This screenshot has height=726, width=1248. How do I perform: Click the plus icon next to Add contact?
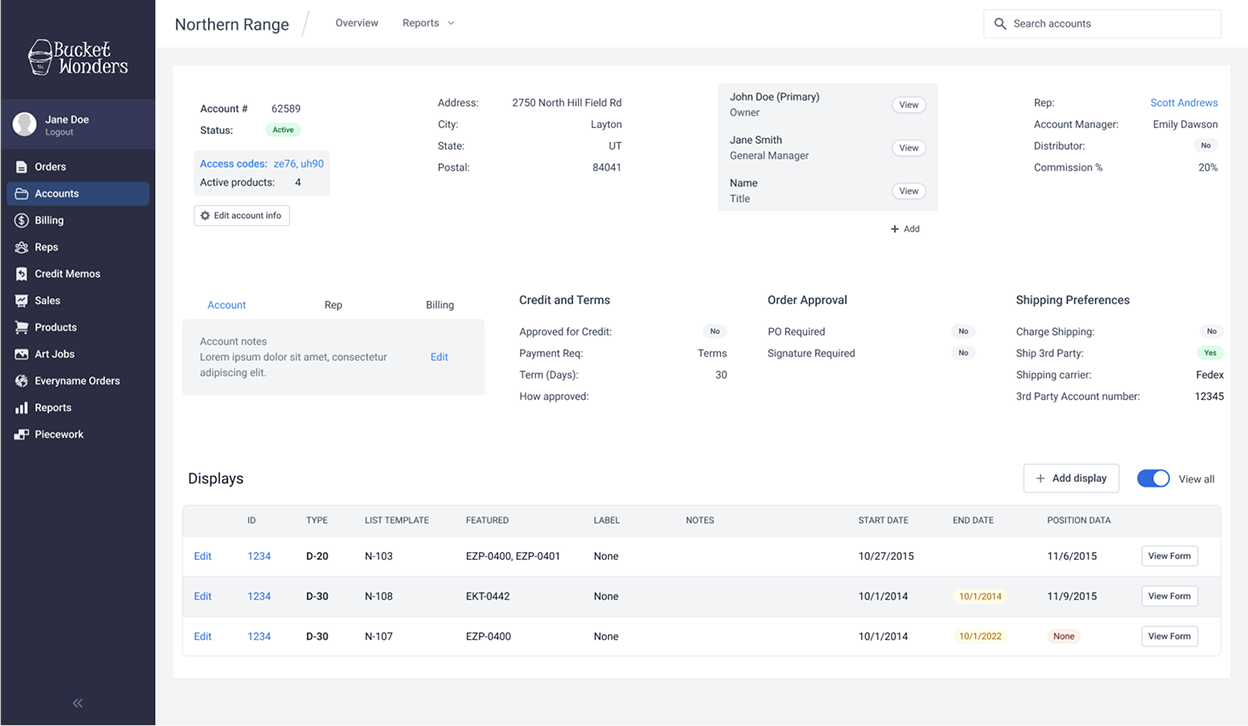click(895, 229)
